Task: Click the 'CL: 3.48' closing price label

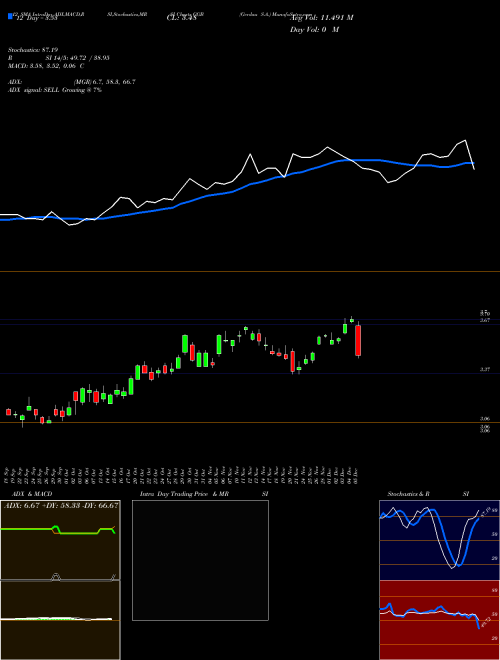Action: point(181,18)
